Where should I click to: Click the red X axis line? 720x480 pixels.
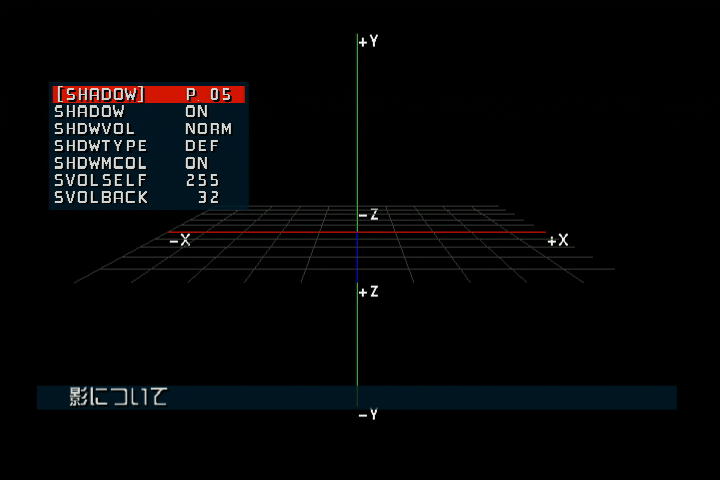(357, 232)
